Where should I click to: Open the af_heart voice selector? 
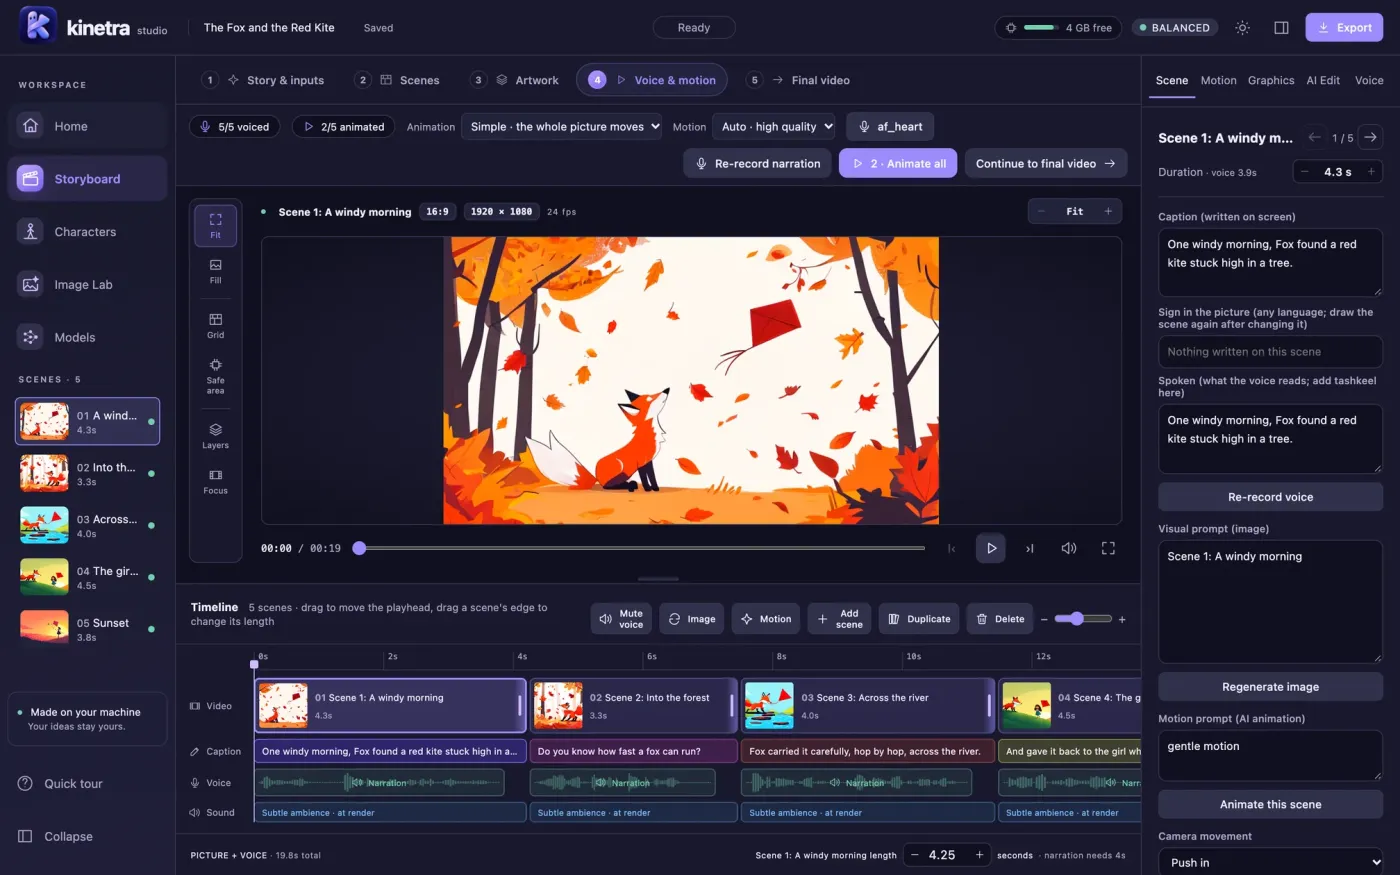click(890, 127)
